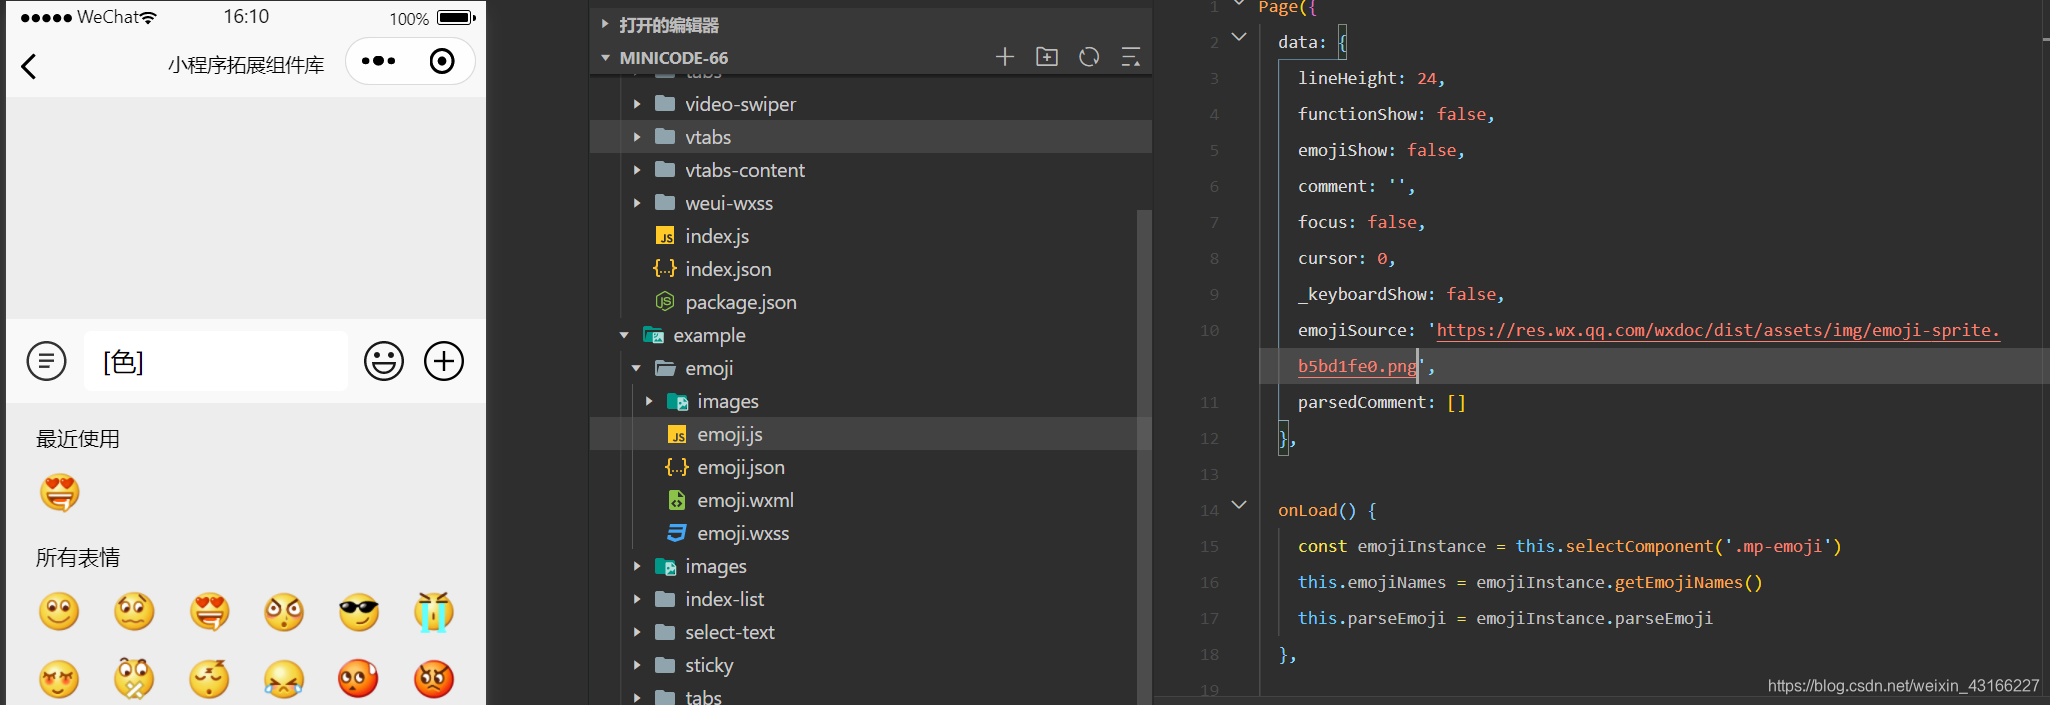Expand the 打开的编辑器 section

point(605,24)
